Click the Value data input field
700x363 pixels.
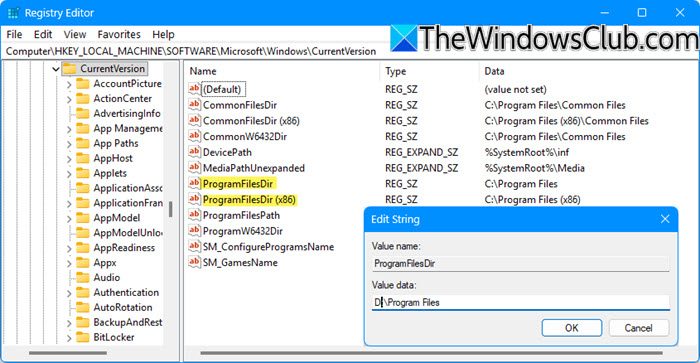pos(521,302)
